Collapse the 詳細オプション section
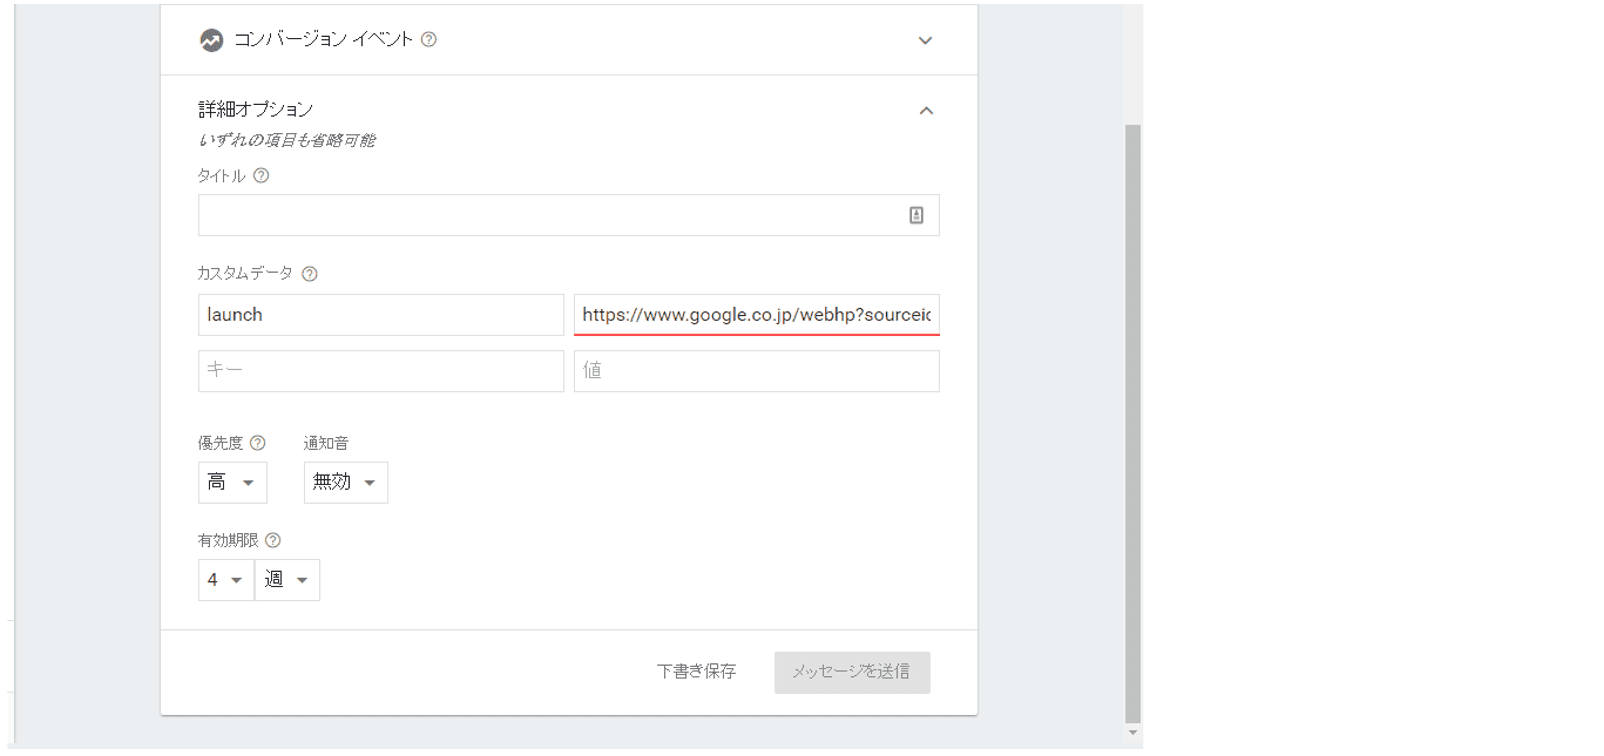The height and width of the screenshot is (756, 1604). coord(926,111)
